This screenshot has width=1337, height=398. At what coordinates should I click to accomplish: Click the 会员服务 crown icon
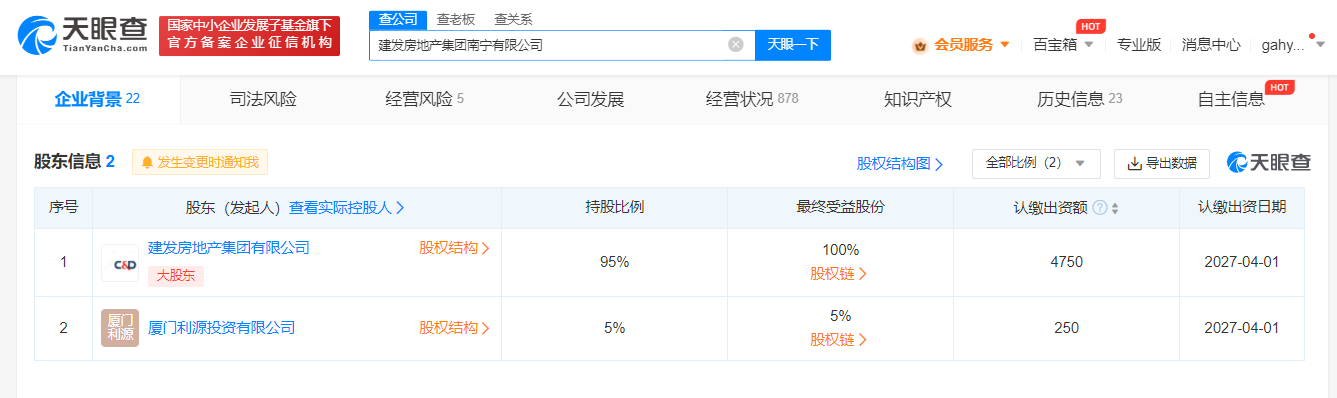[x=920, y=45]
